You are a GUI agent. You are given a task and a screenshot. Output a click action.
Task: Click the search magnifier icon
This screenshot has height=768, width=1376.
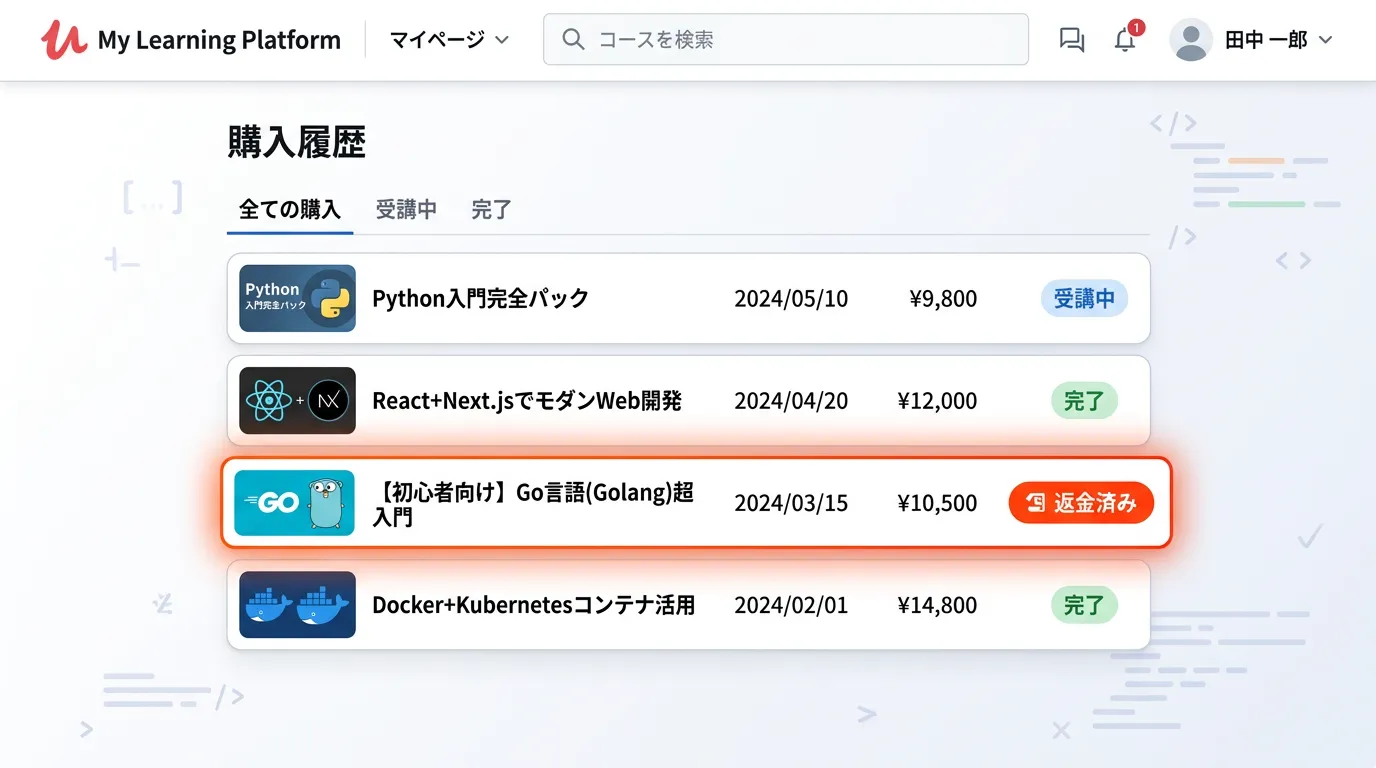(573, 40)
